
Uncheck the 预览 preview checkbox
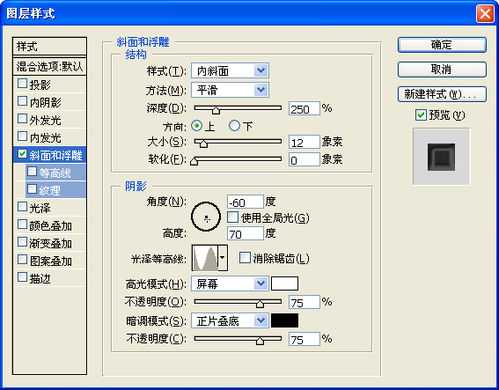421,115
